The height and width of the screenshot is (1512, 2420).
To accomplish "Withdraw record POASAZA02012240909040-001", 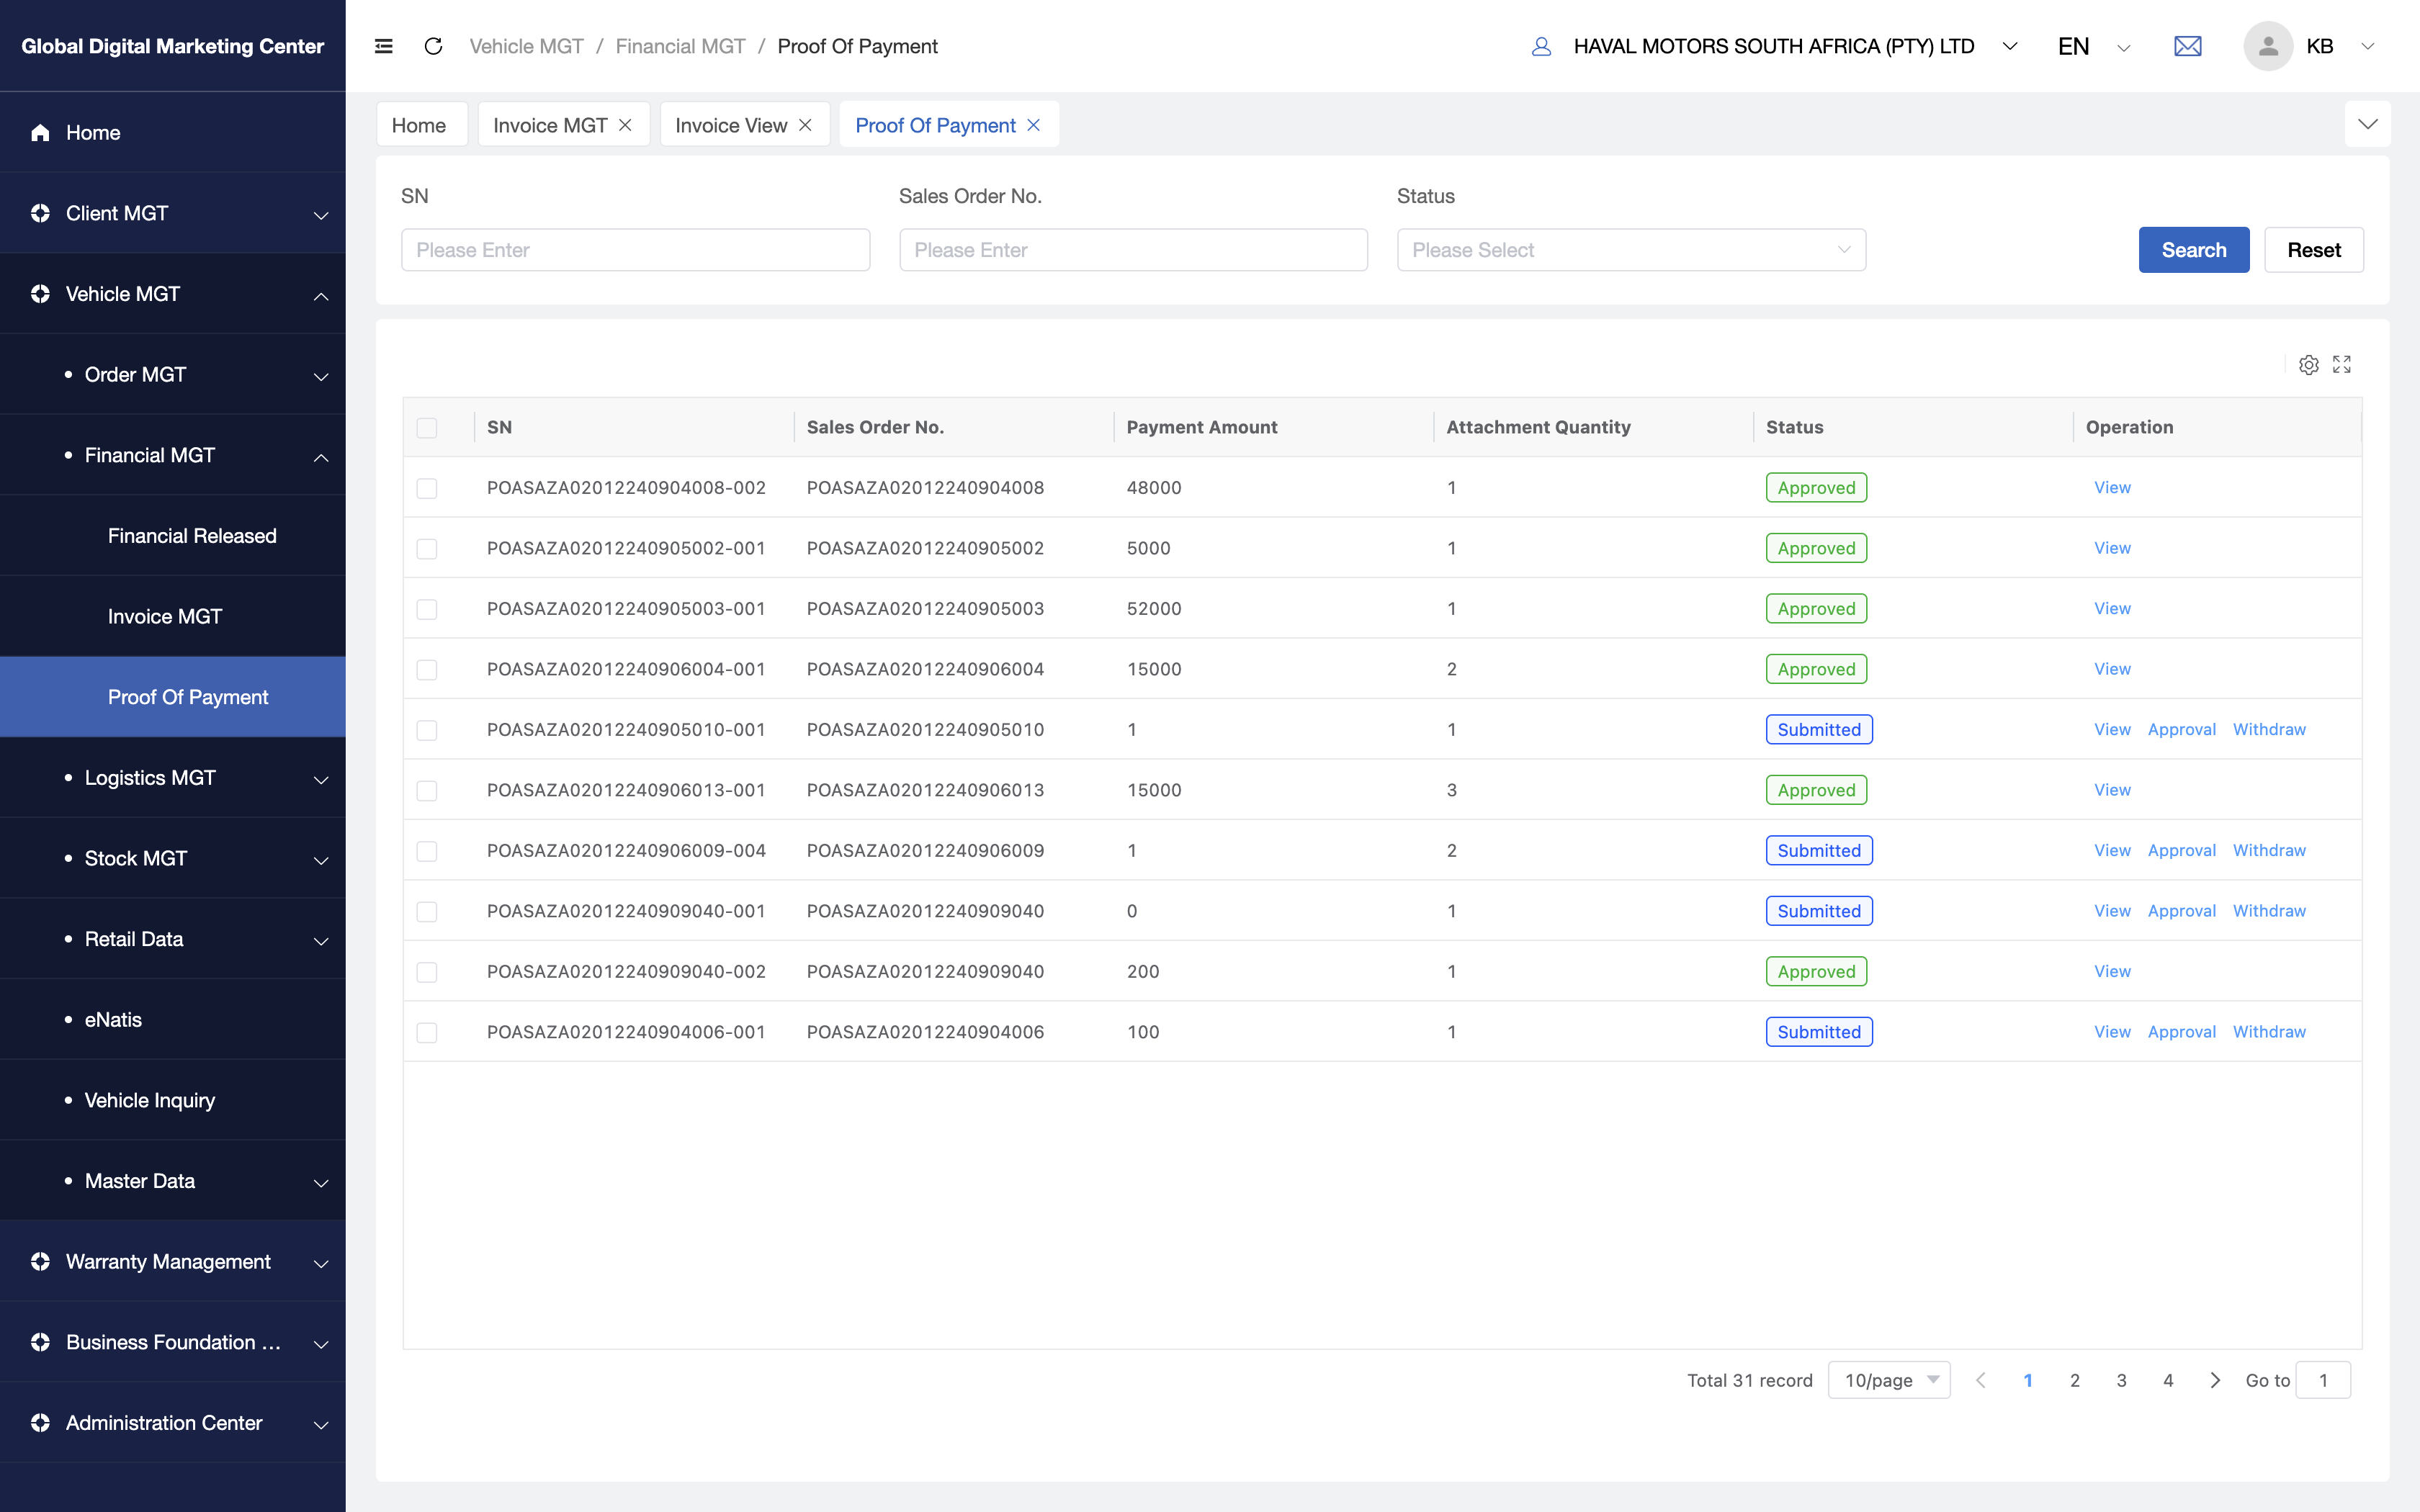I will (x=2269, y=910).
